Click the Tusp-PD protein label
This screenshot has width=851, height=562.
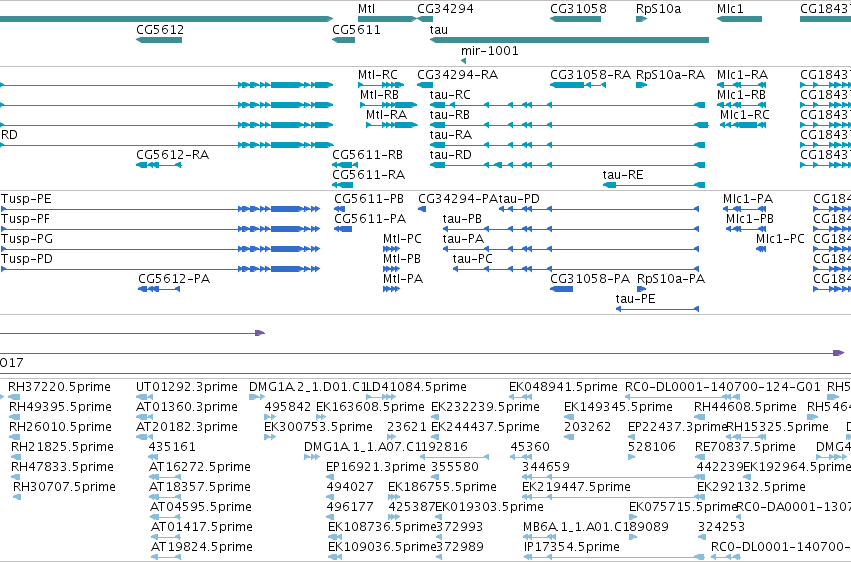tap(27, 259)
